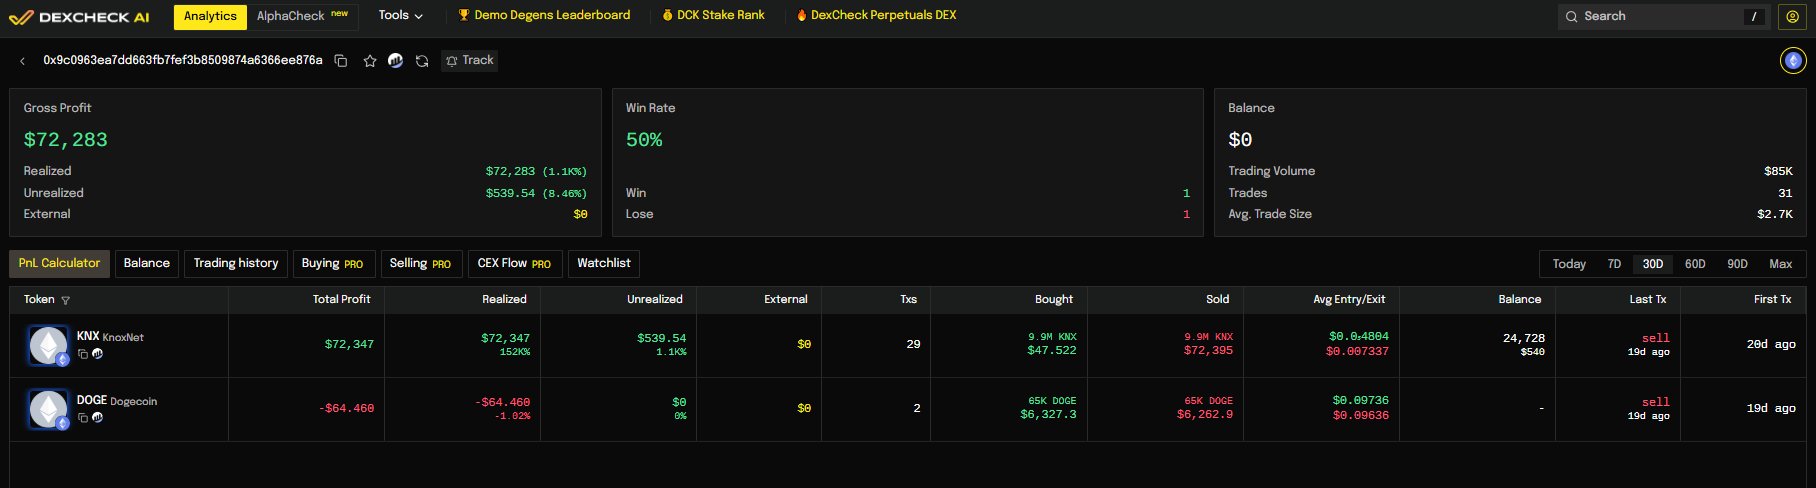Open DexCheck Perpetuals DEX

876,16
